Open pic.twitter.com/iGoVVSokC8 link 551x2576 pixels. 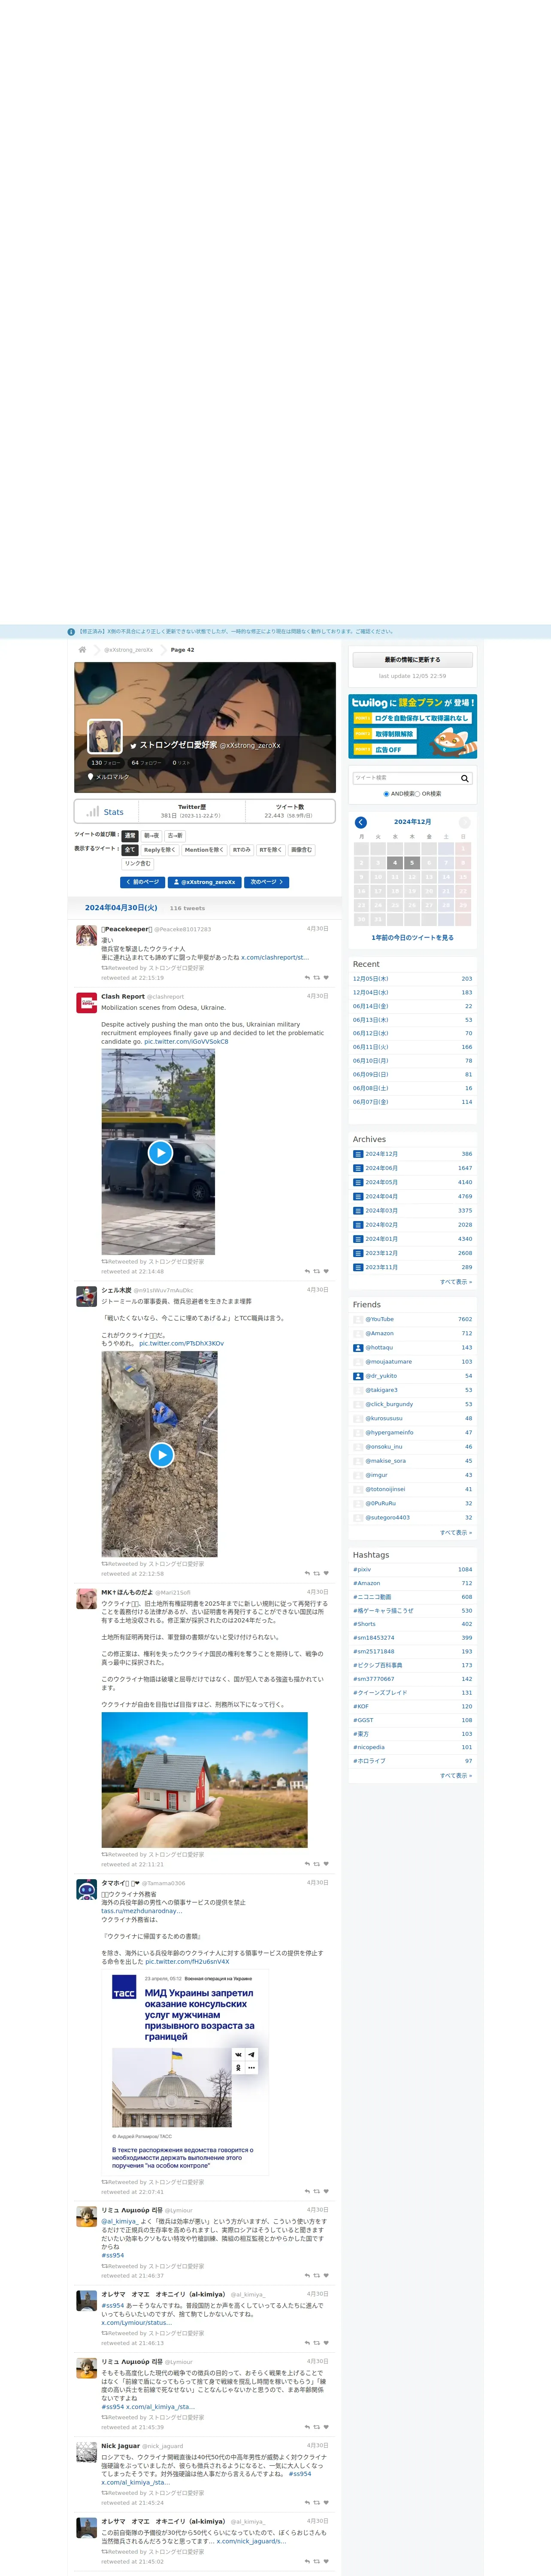click(x=186, y=1041)
